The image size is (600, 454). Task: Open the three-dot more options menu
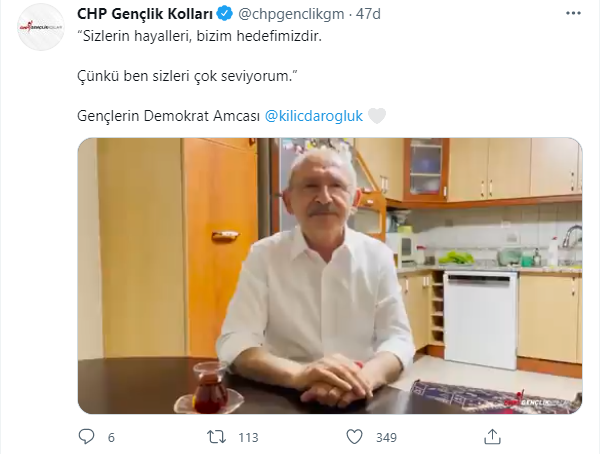coord(573,13)
